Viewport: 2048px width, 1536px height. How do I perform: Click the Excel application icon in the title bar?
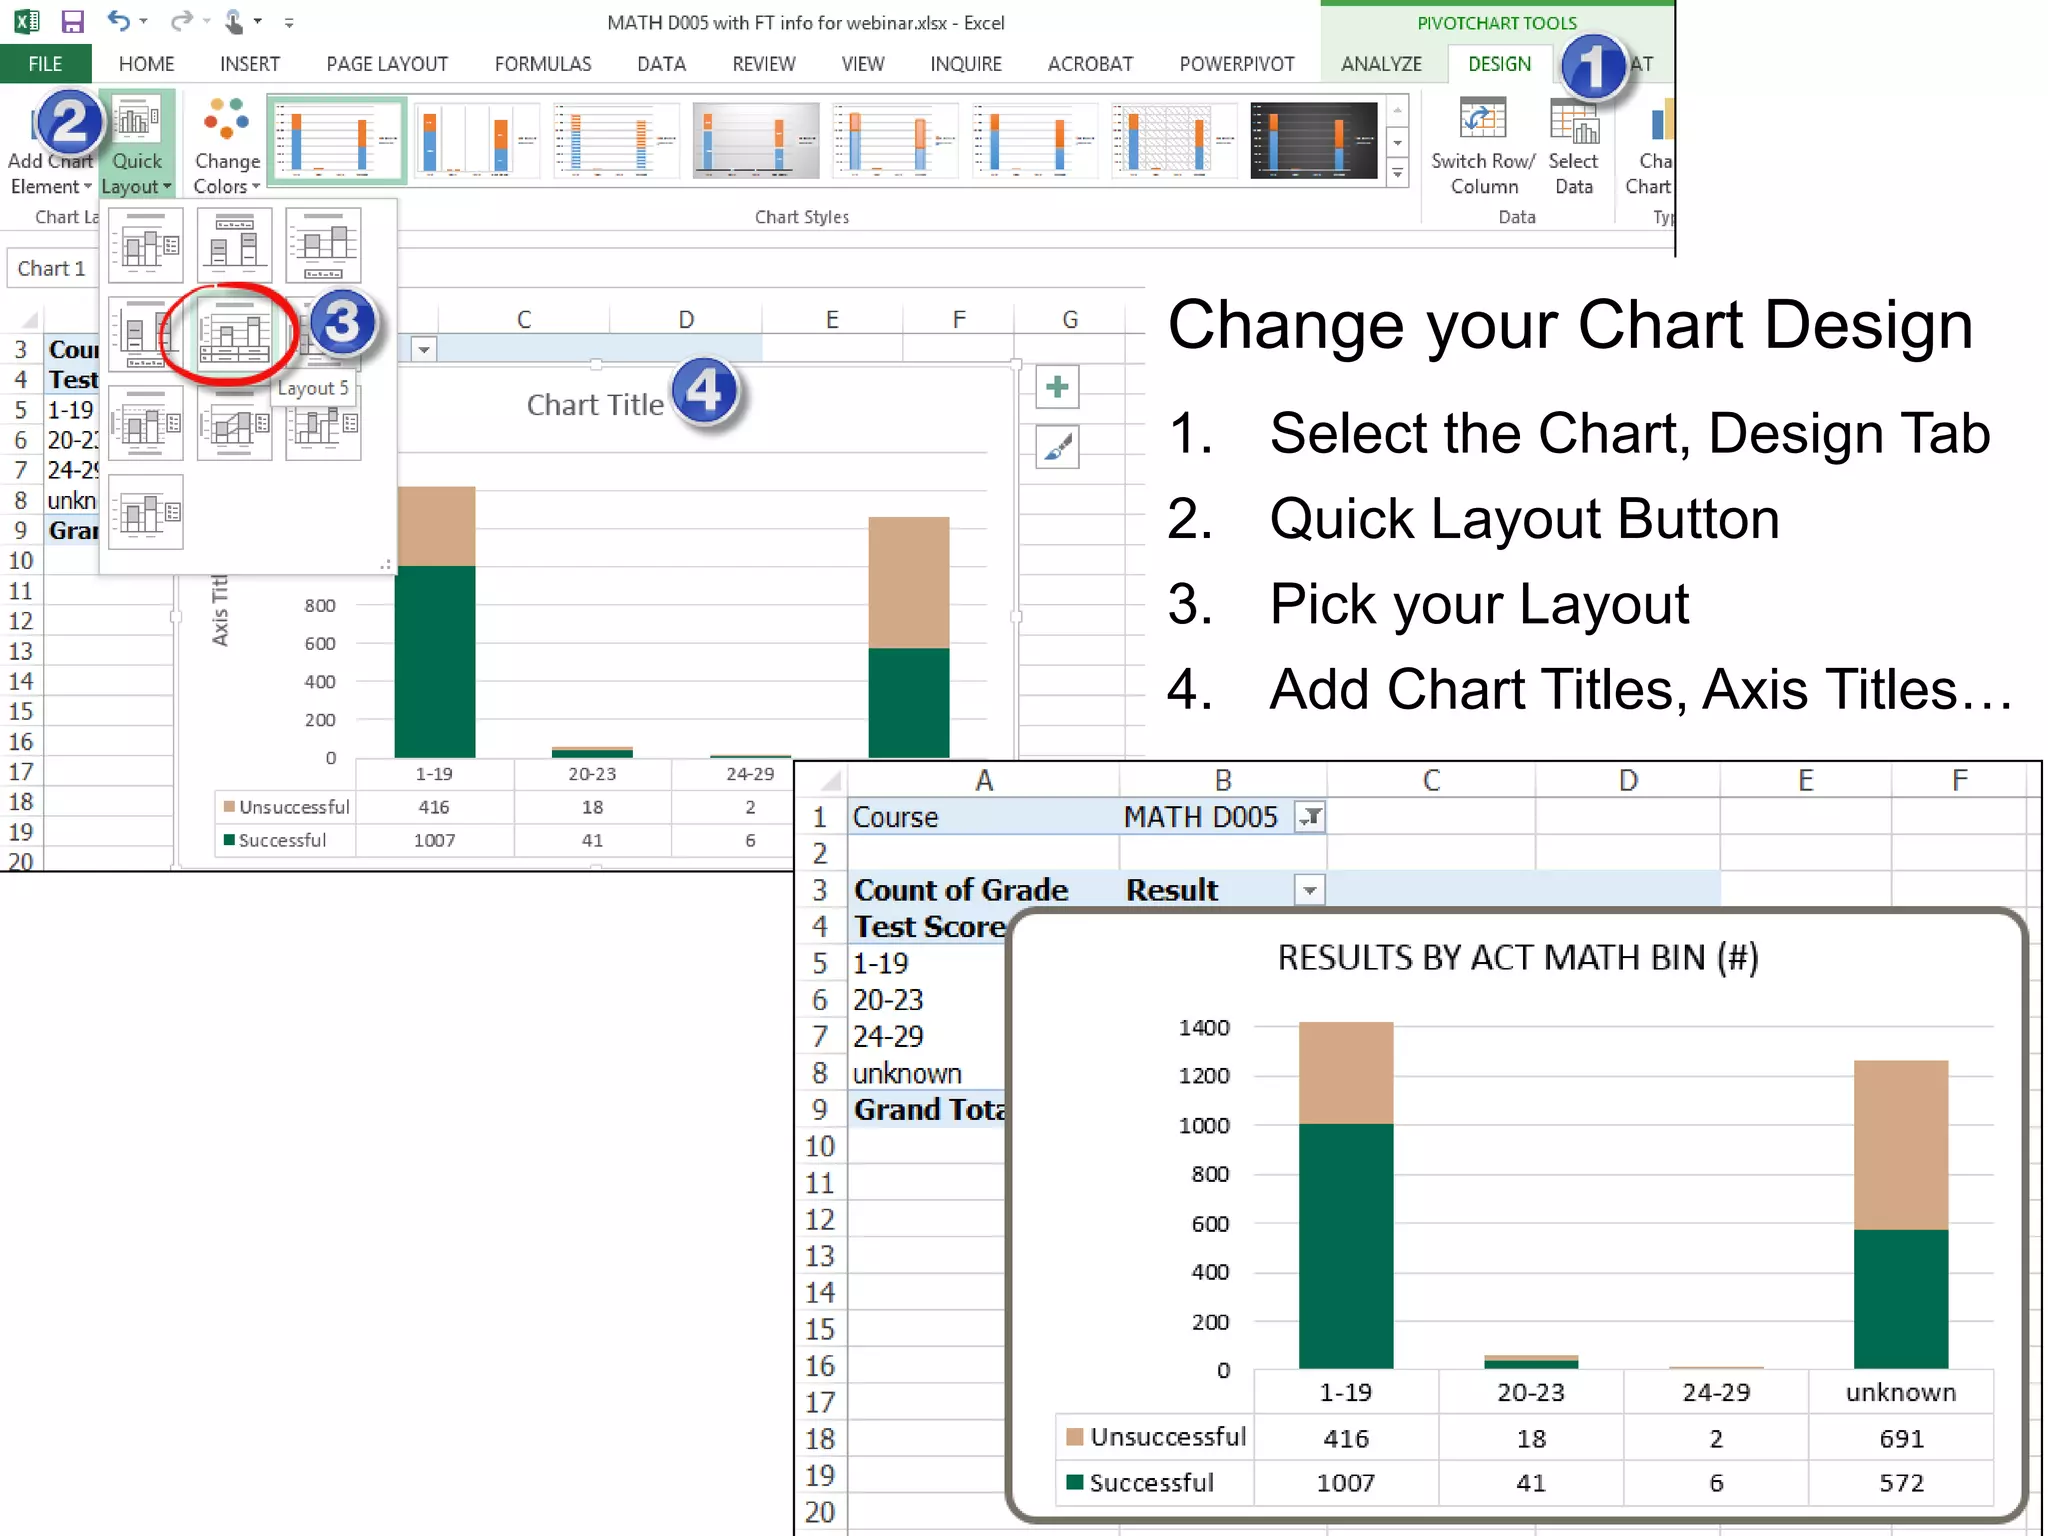(x=26, y=21)
